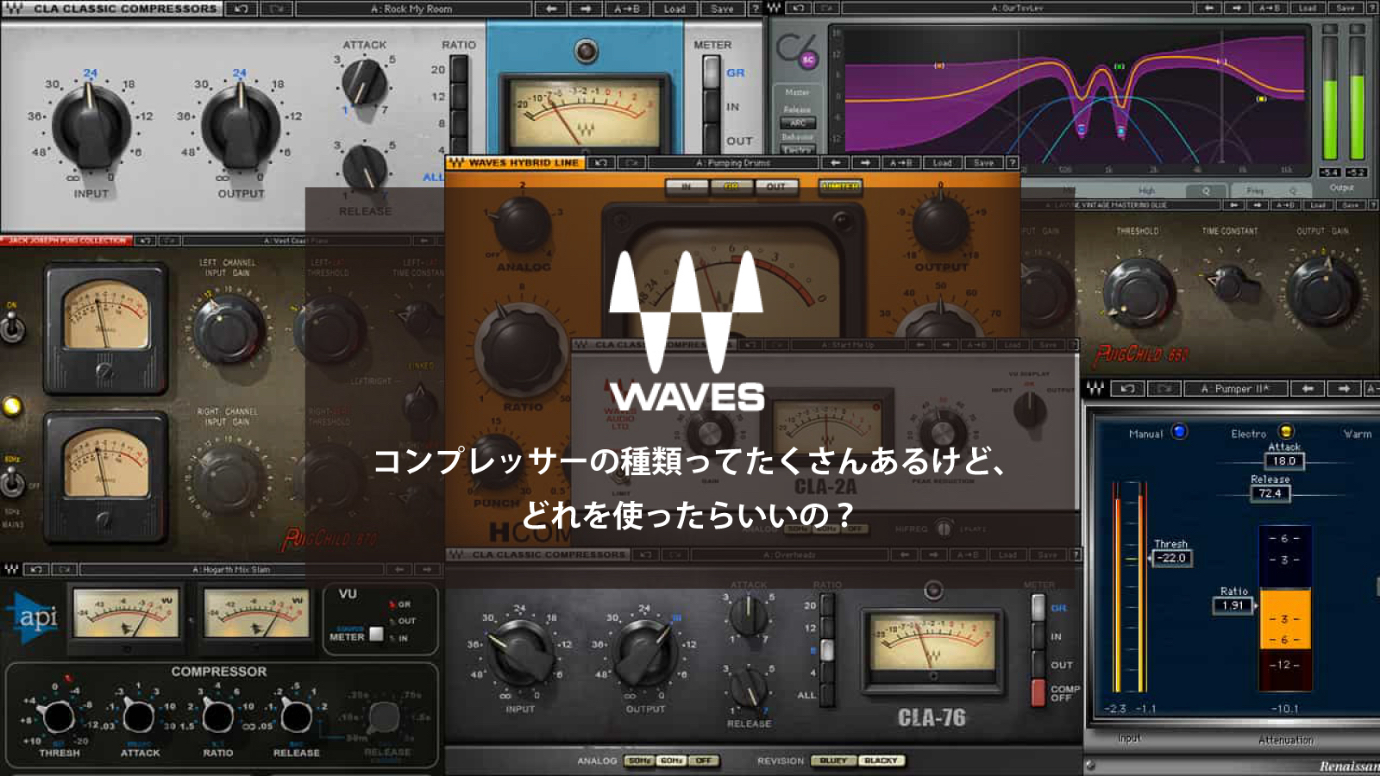Choose BLACKY revision on the black CLA-76
The image size is (1380, 776).
[x=880, y=761]
